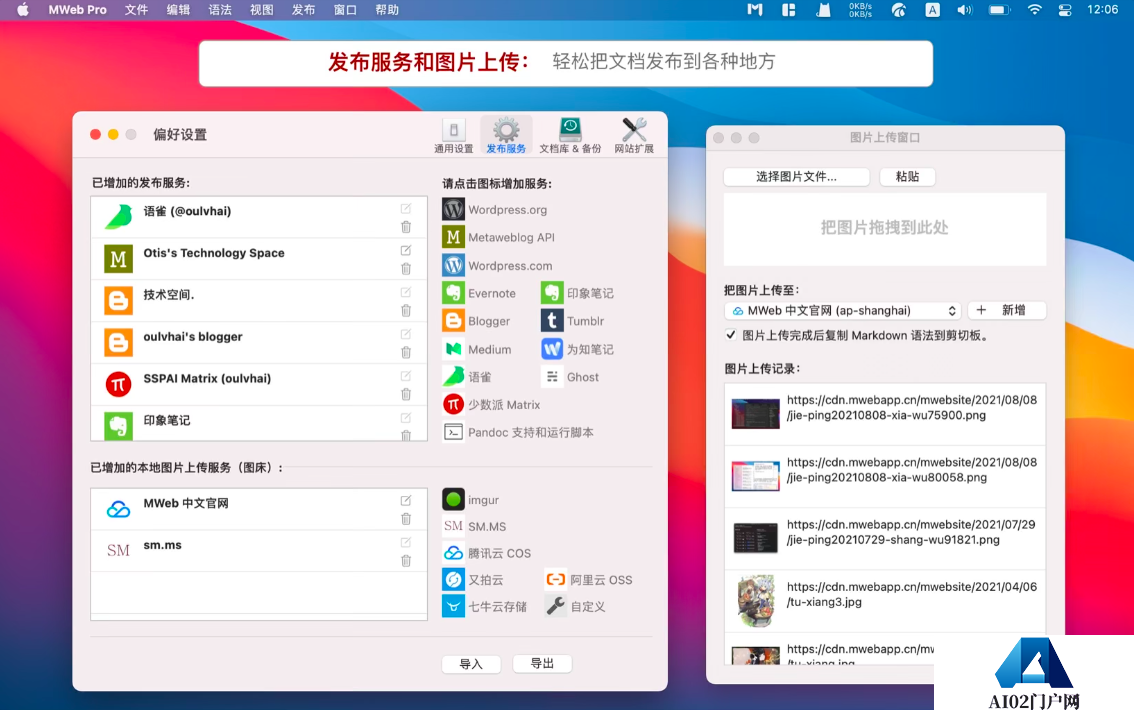Click the 粘贴 paste button
1134x710 pixels.
907,176
